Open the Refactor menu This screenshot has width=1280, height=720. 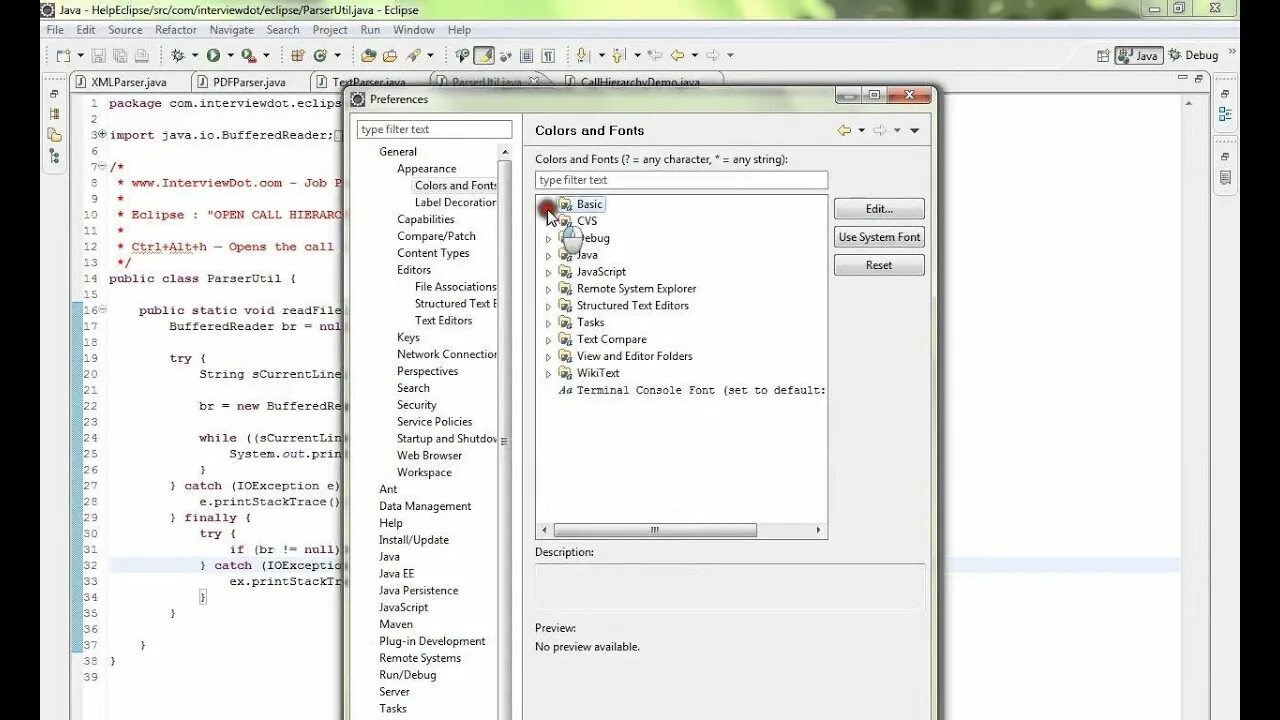click(176, 30)
